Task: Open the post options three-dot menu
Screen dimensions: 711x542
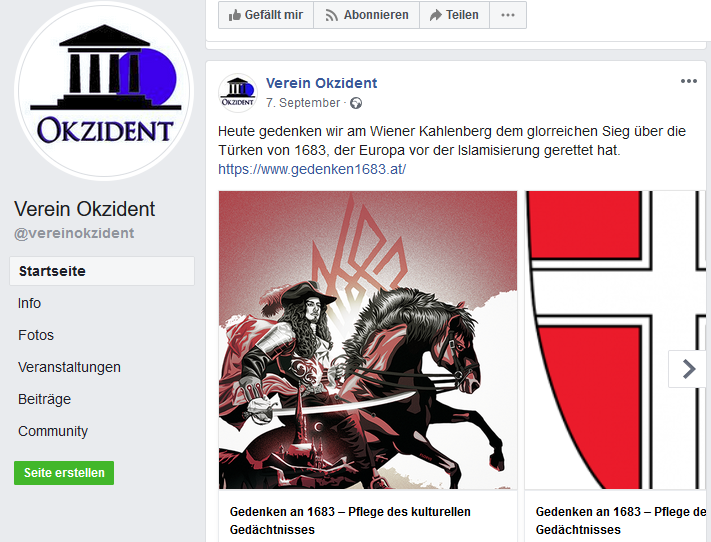Action: click(688, 81)
